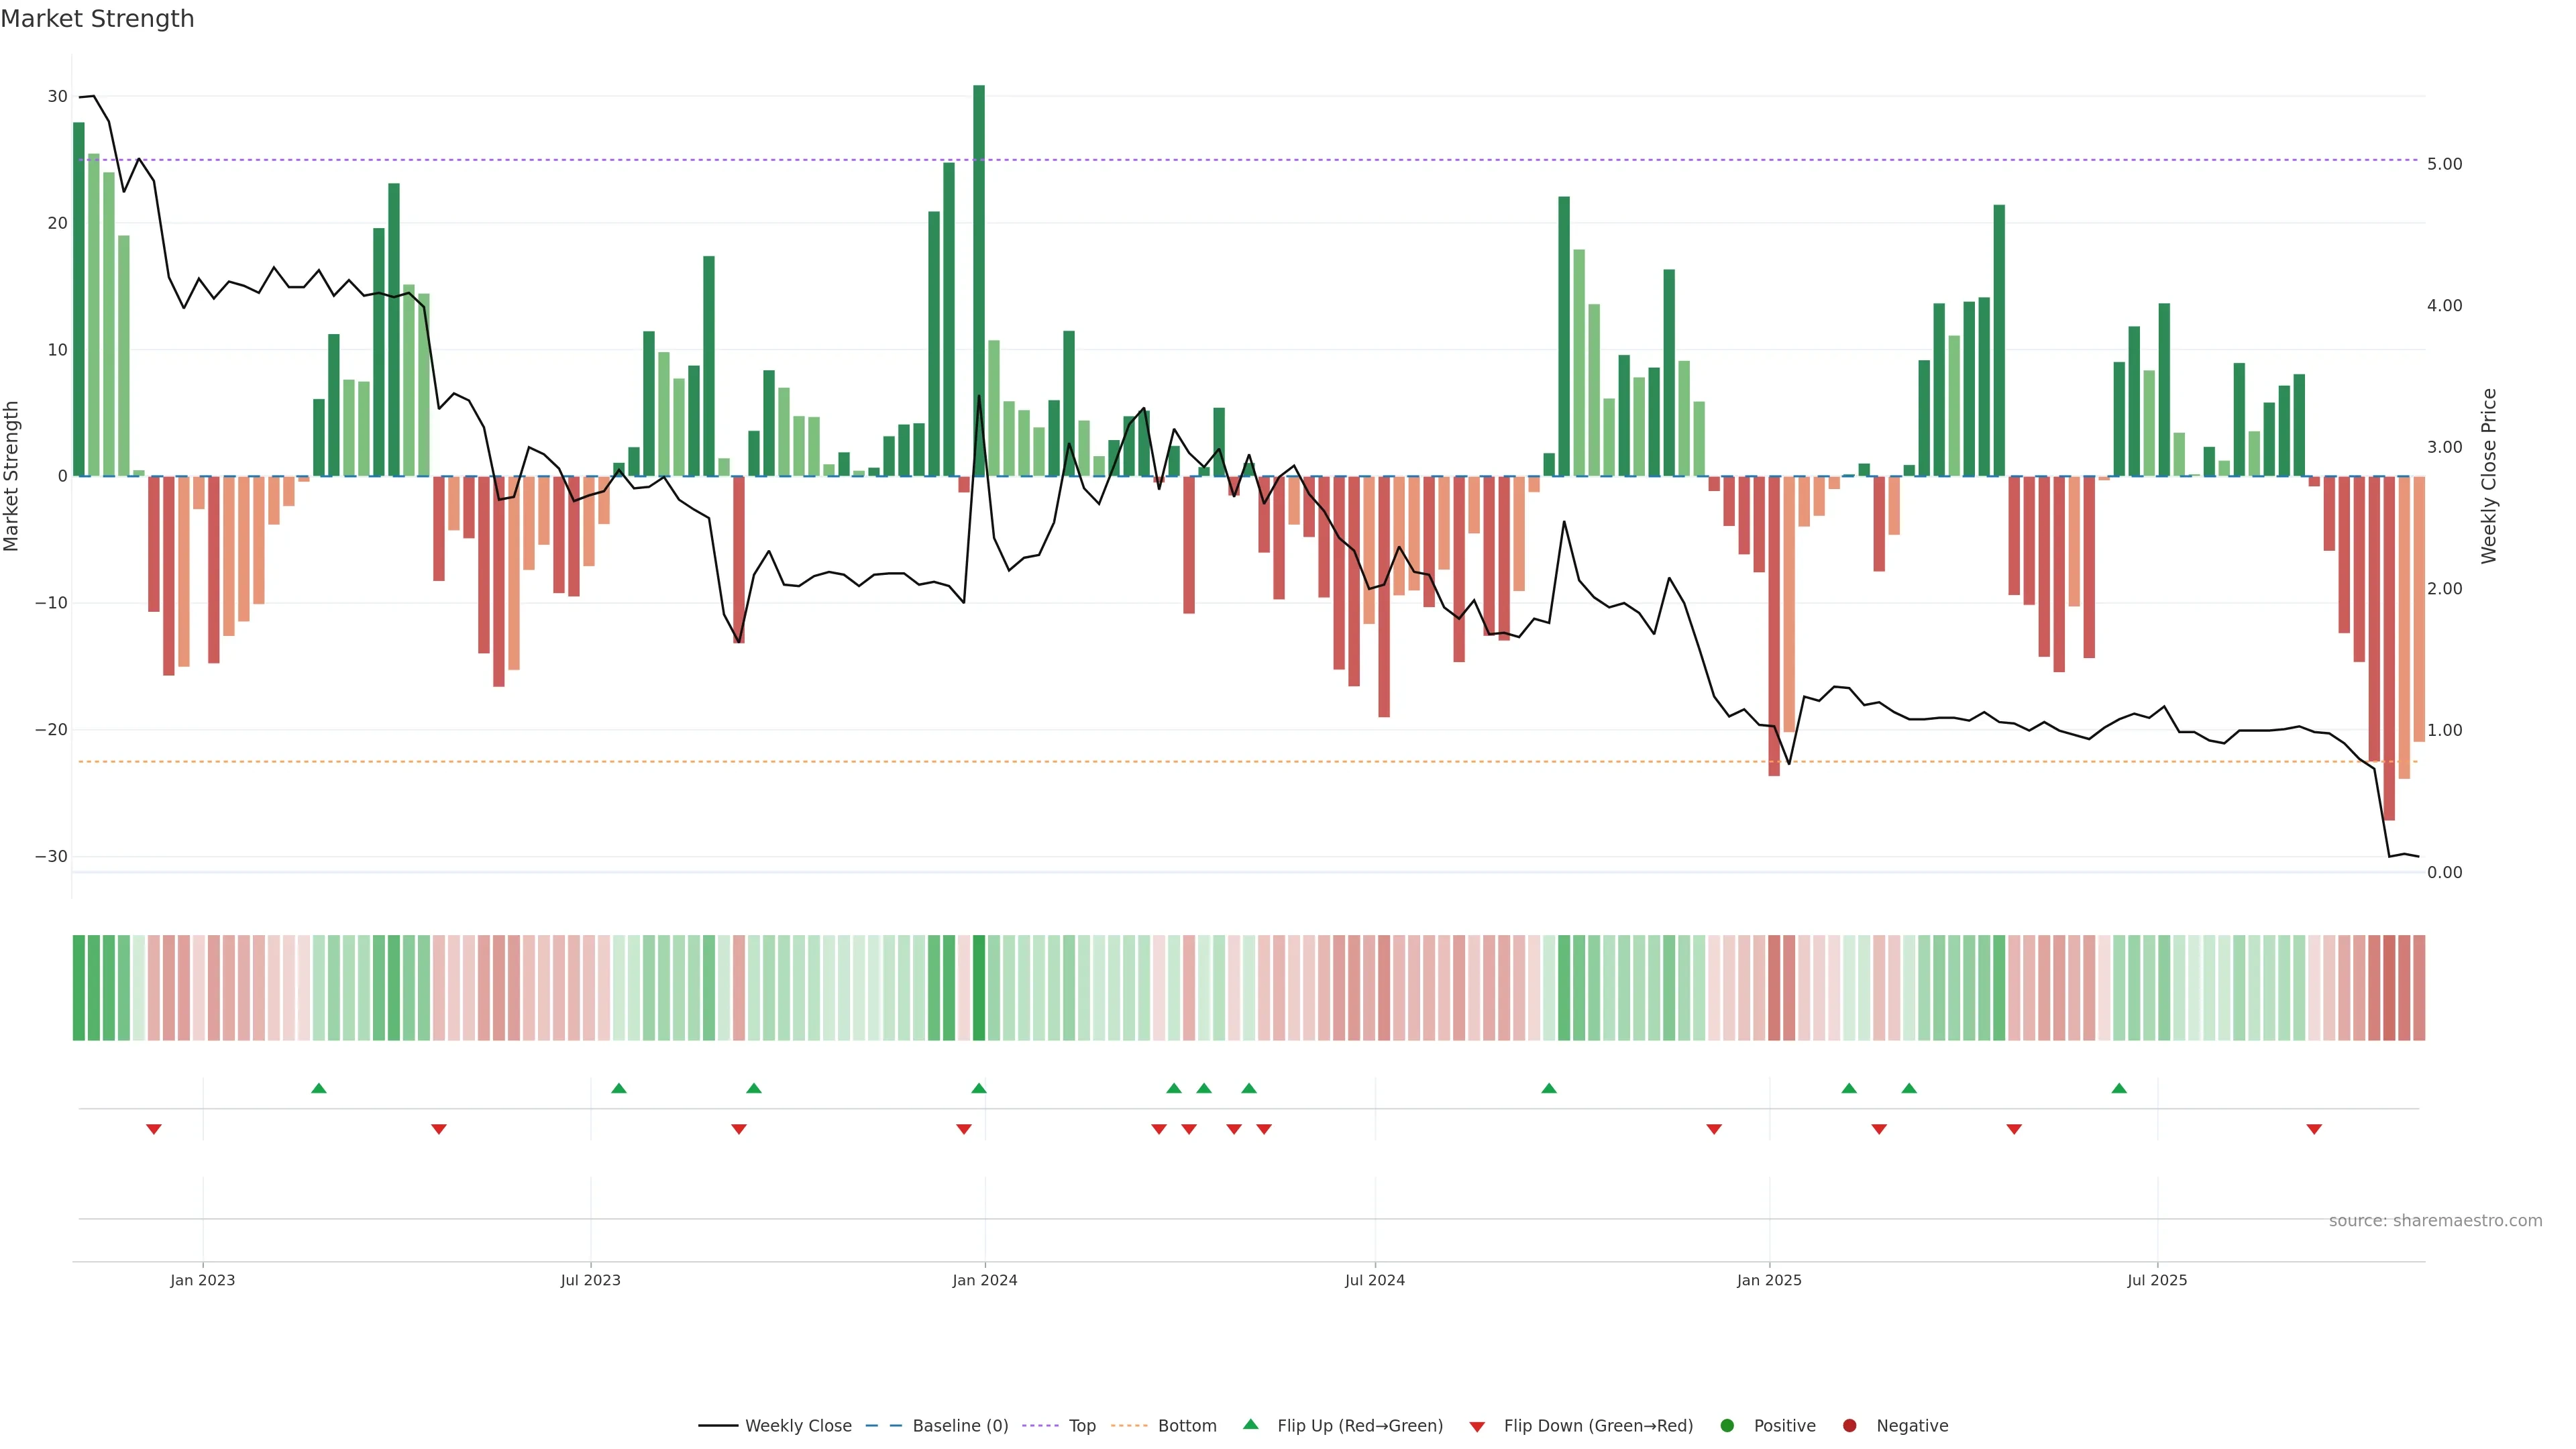The width and height of the screenshot is (2576, 1449).
Task: Click the lone flip-up marker after Jul 2024
Action: pos(1549,1088)
